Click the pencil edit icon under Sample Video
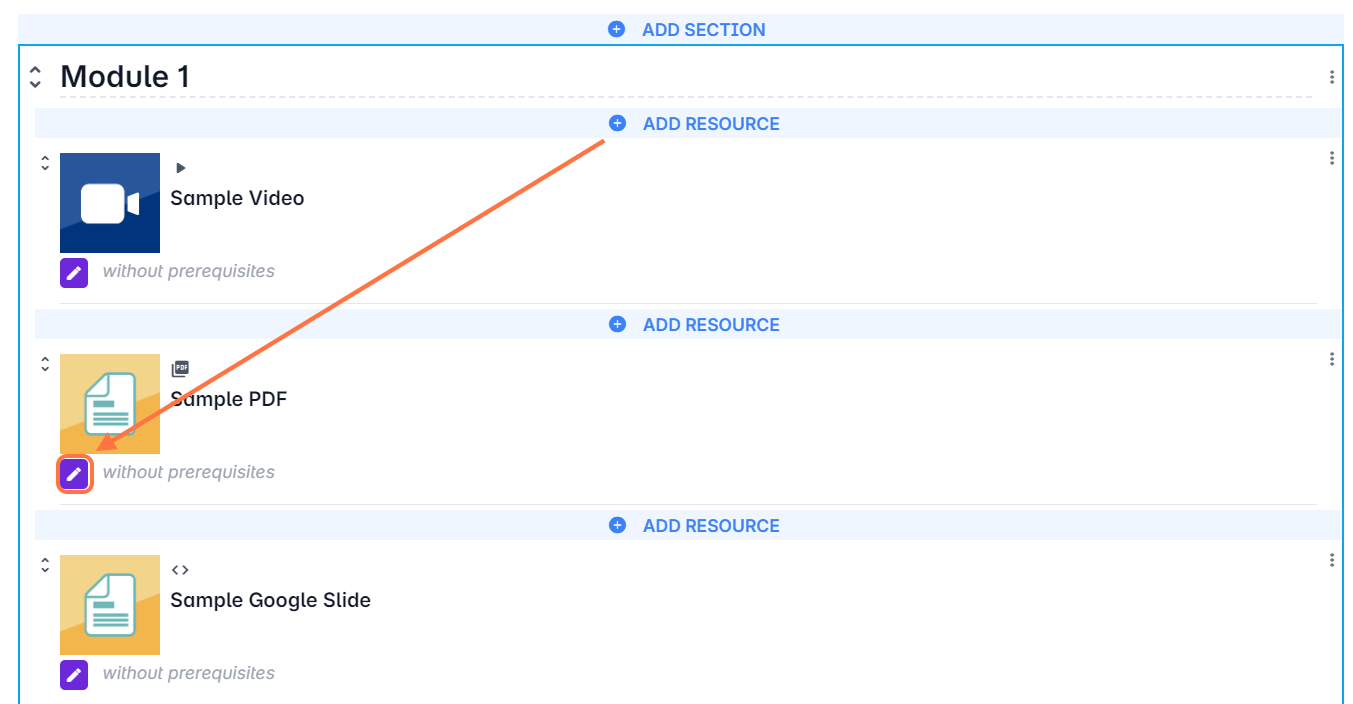 74,272
